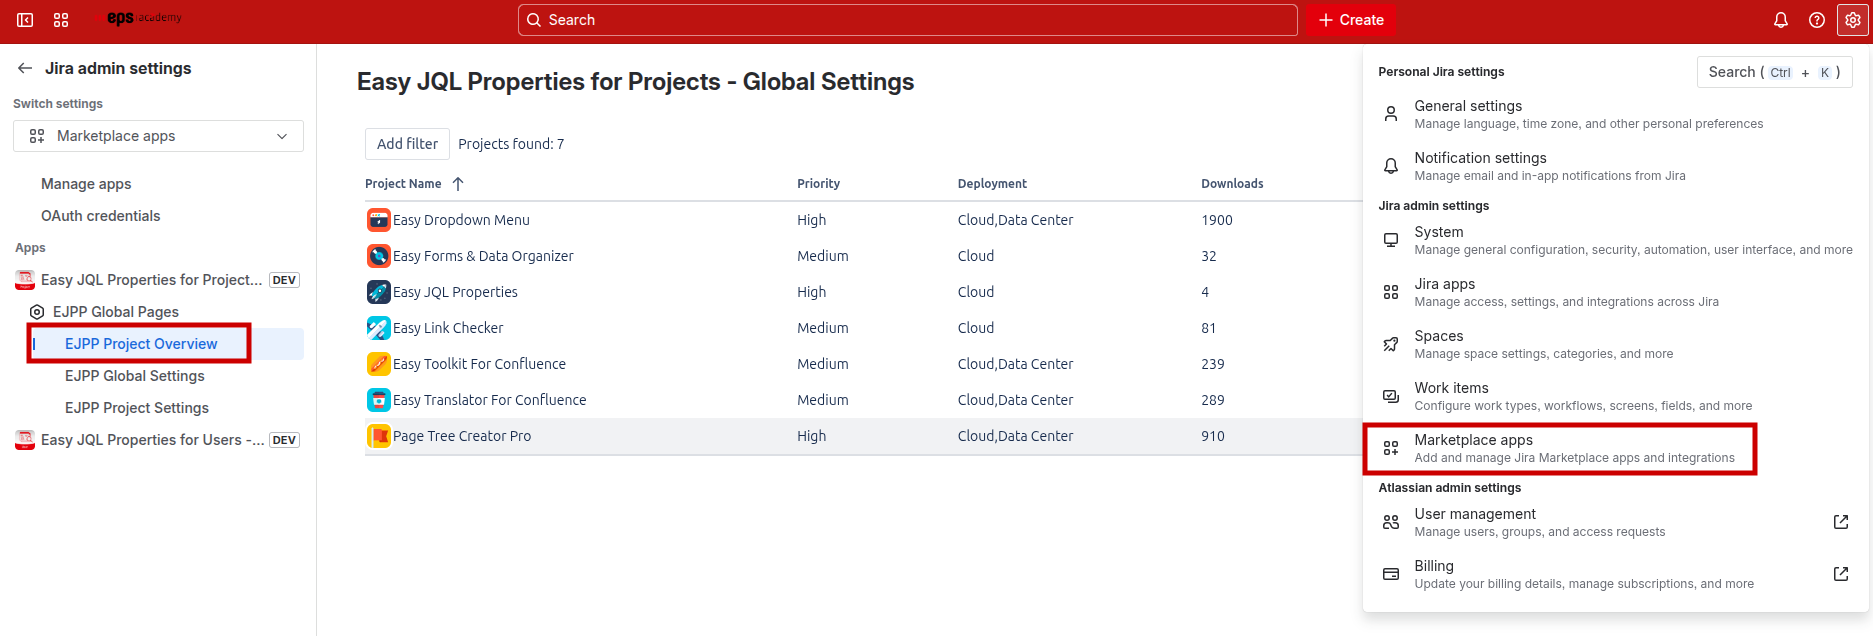The width and height of the screenshot is (1873, 636).
Task: Click the settings Search Ctrl+K button
Action: pos(1775,72)
